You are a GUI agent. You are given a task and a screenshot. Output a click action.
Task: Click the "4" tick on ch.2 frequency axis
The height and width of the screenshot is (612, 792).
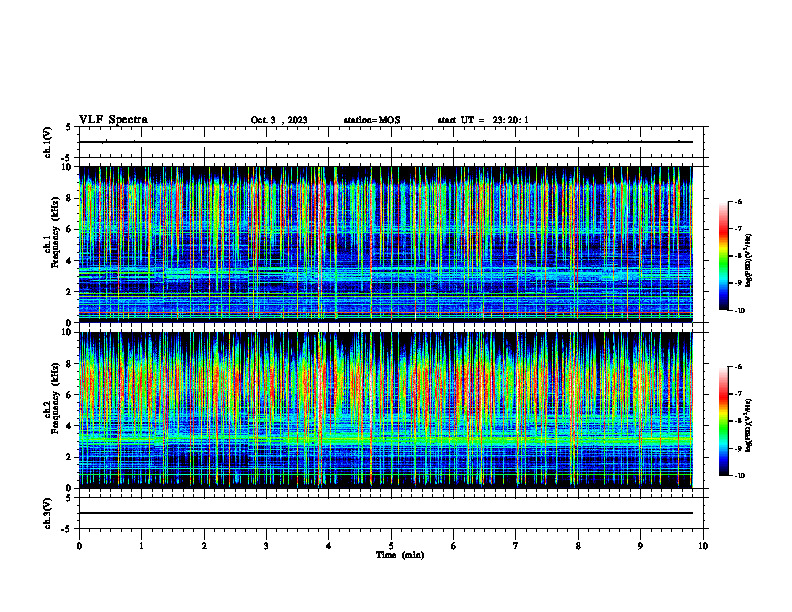tap(70, 426)
